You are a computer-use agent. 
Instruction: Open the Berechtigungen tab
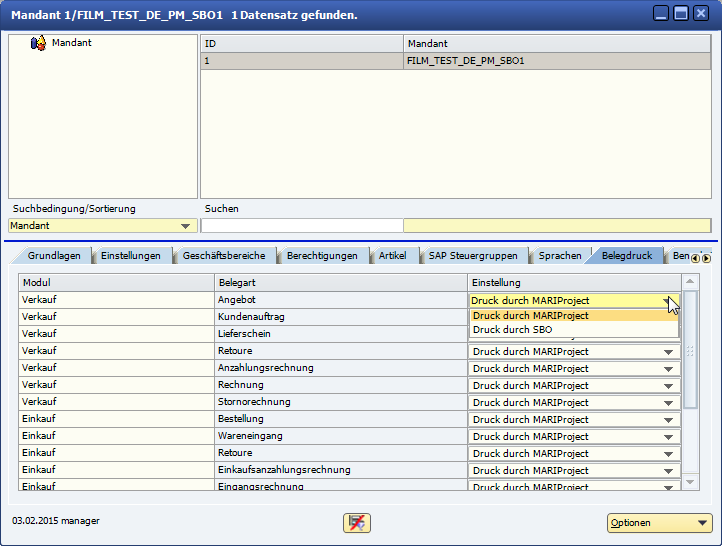[x=321, y=256]
